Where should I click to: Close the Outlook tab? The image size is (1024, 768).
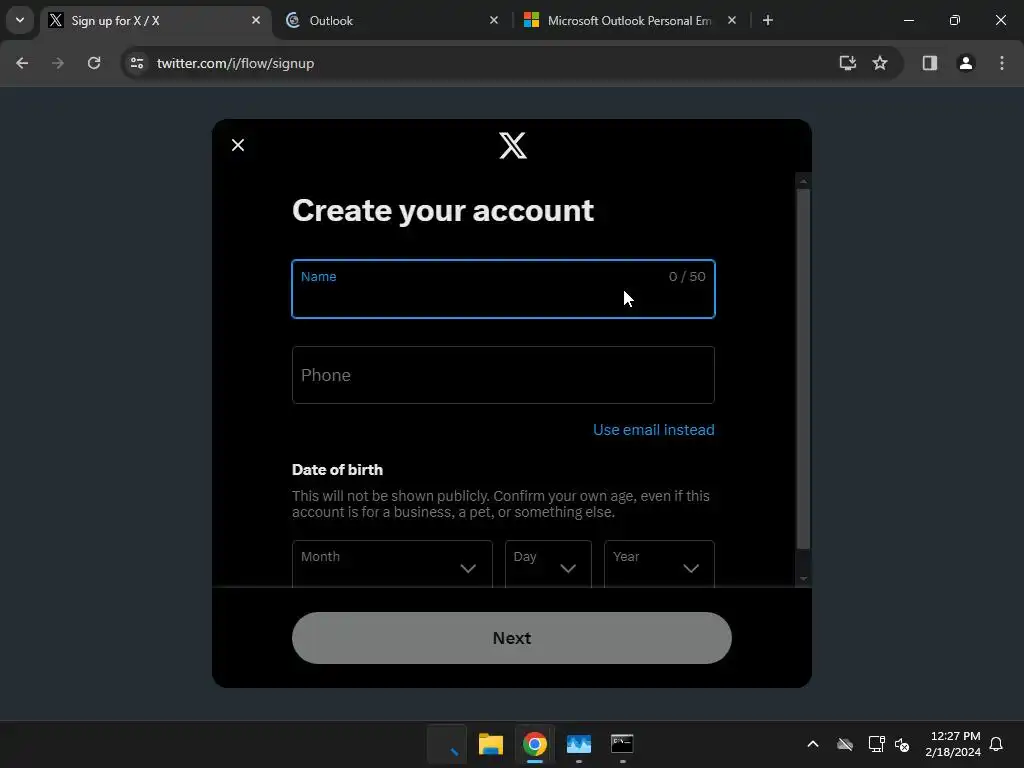pos(494,20)
